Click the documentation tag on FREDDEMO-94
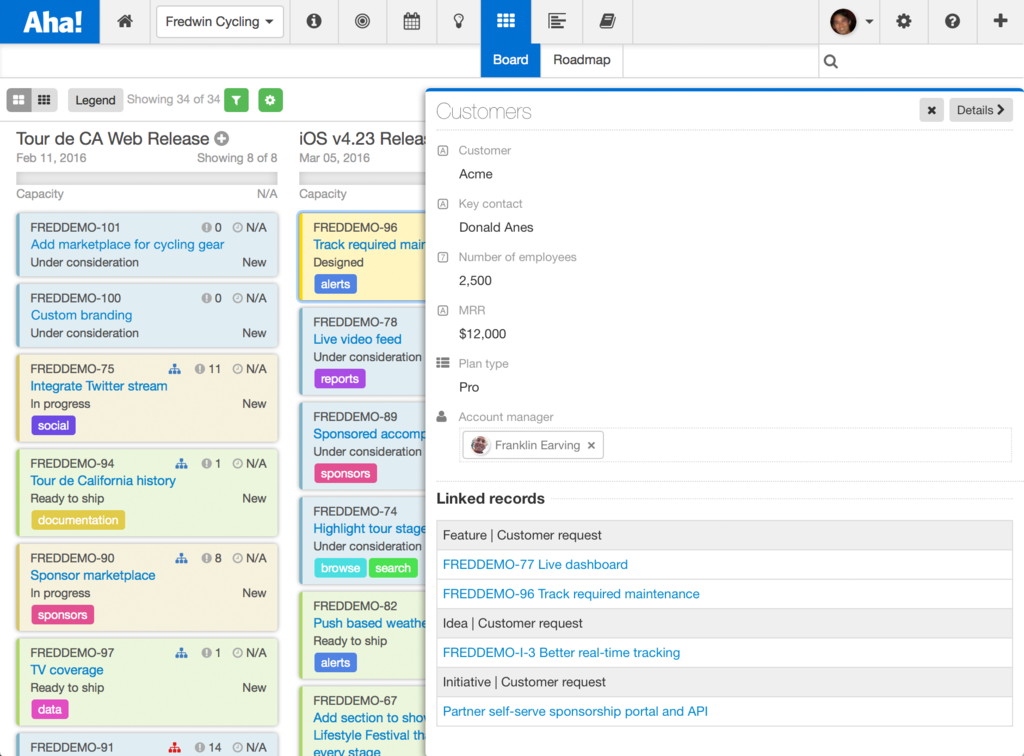The width and height of the screenshot is (1024, 756). pyautogui.click(x=78, y=520)
